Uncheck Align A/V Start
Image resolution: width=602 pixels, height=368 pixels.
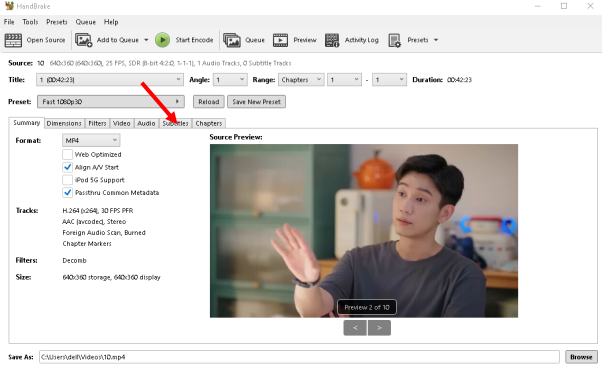(x=67, y=167)
